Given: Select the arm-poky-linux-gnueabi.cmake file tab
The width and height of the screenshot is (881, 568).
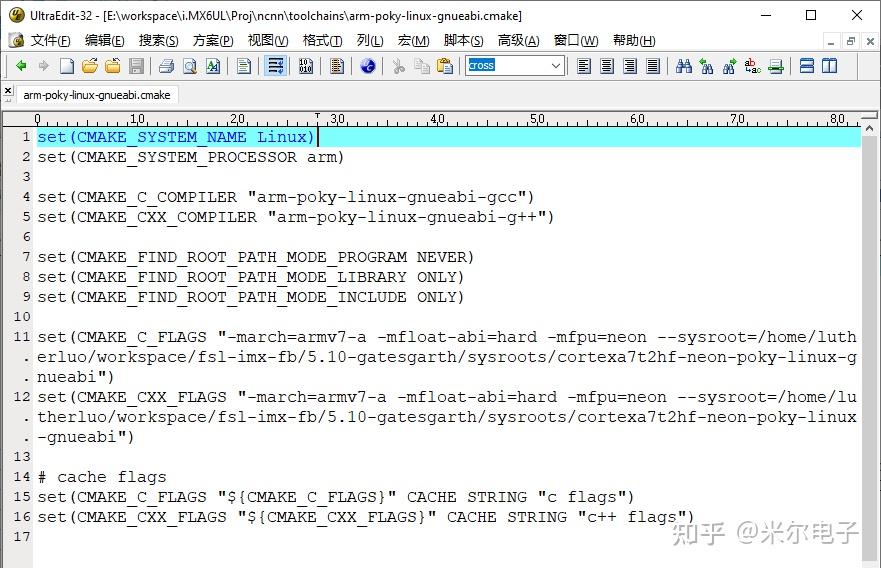Looking at the screenshot, I should coord(97,95).
